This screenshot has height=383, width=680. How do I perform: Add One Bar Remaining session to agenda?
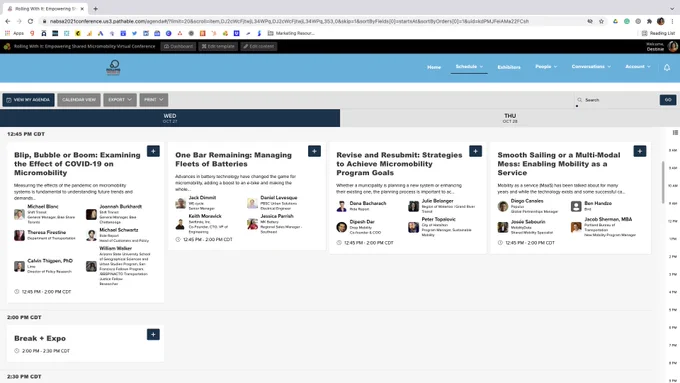click(x=314, y=151)
